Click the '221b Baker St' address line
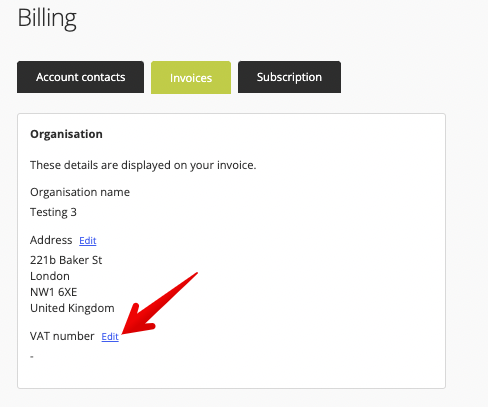The image size is (488, 407). (x=66, y=260)
